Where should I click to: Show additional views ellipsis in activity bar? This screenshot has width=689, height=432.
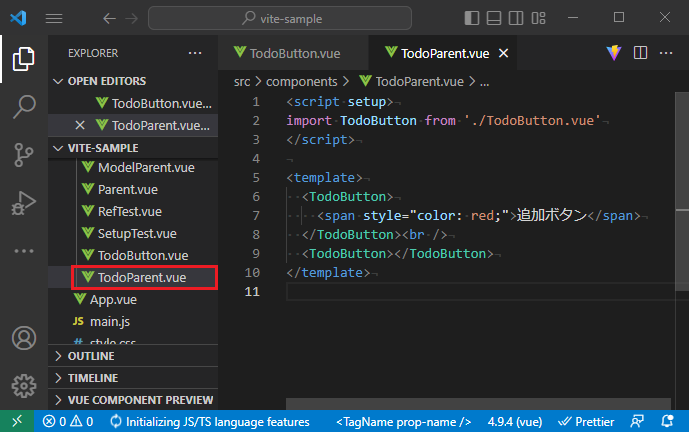coord(24,251)
